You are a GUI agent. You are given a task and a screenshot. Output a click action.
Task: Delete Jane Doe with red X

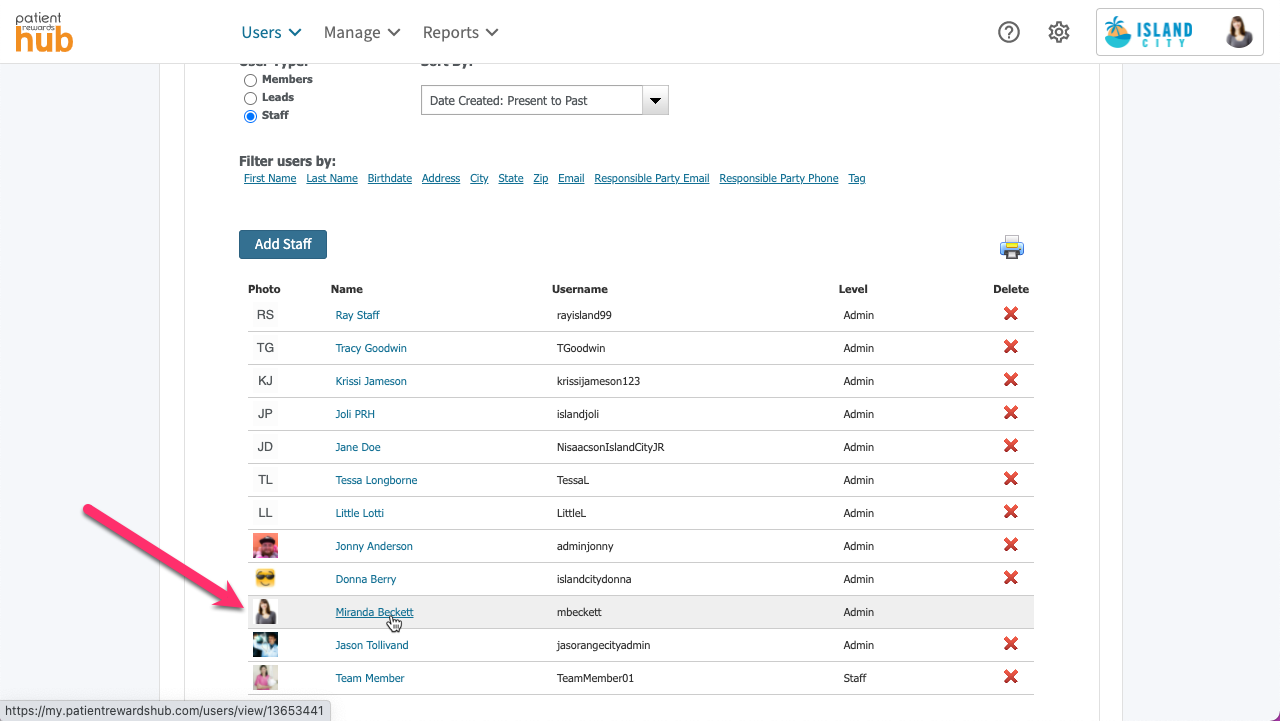pos(1011,446)
